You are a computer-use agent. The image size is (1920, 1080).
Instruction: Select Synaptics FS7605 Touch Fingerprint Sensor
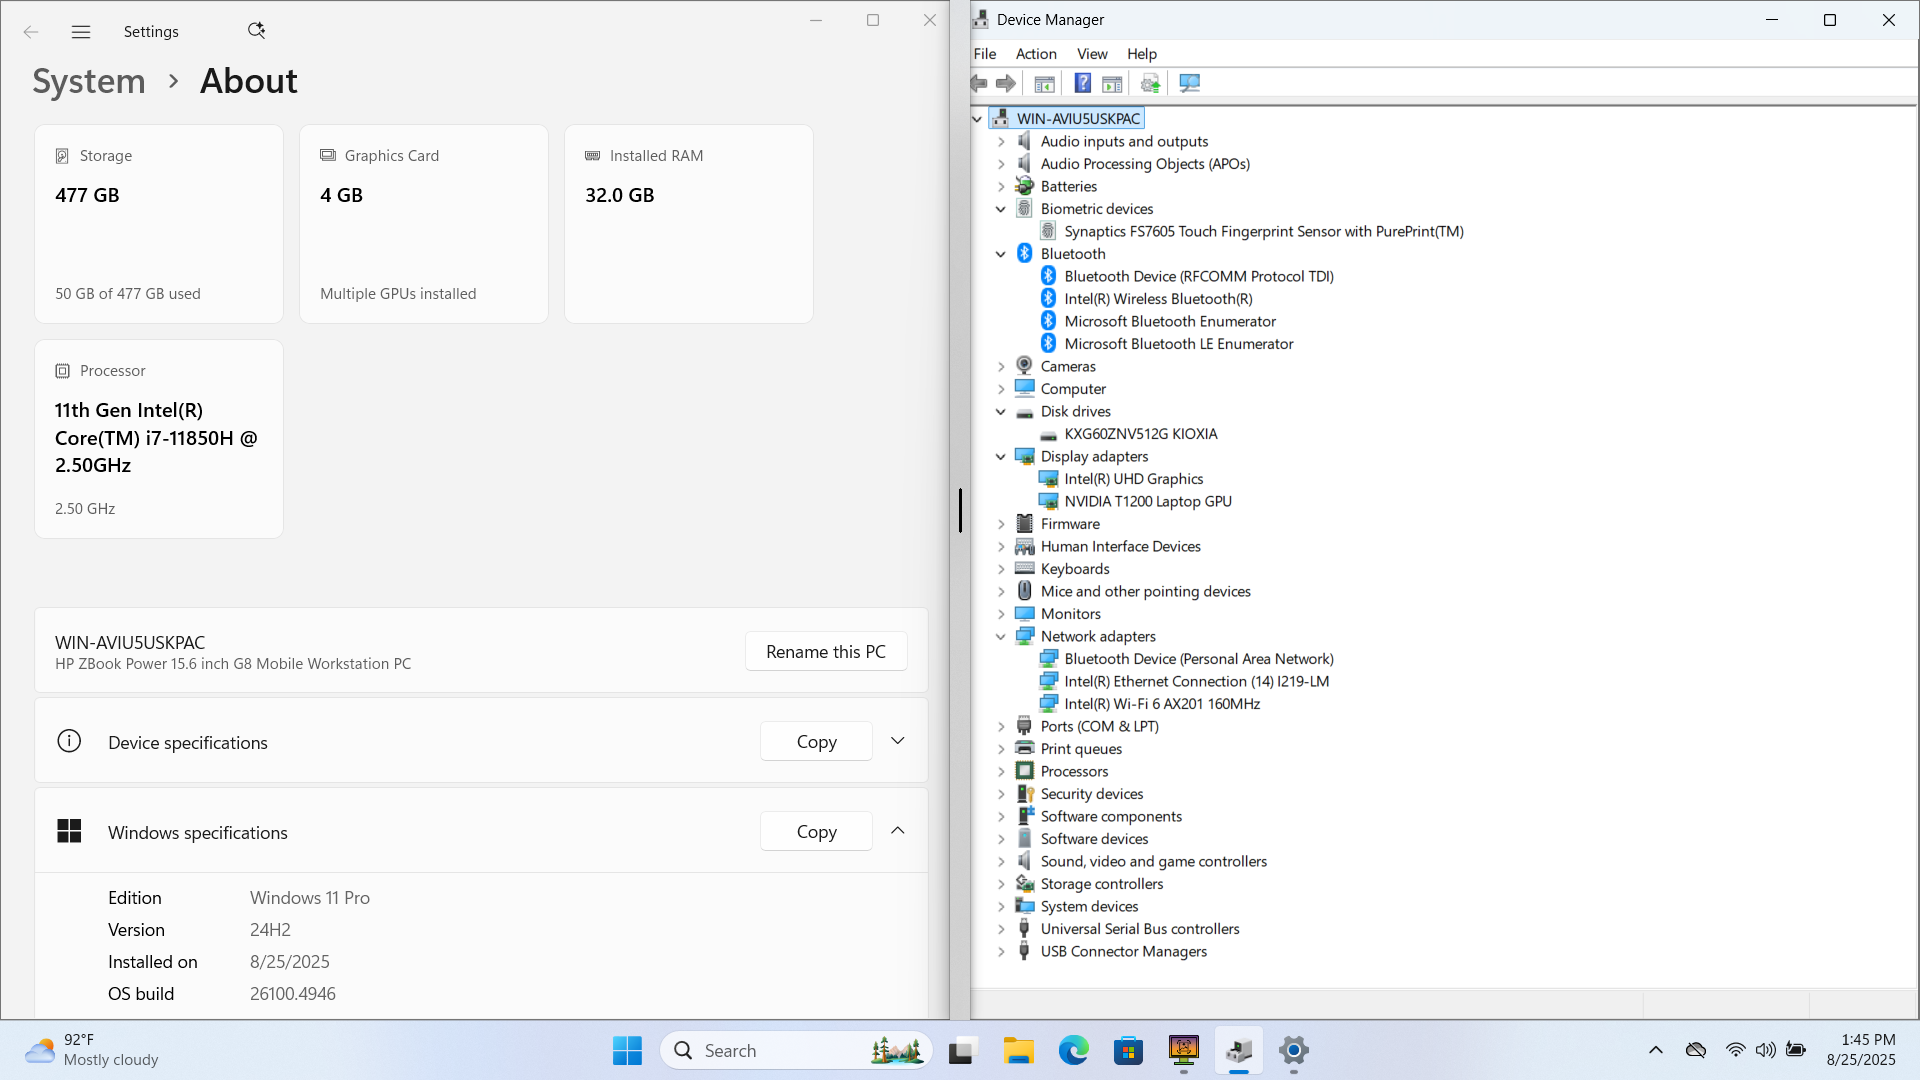pos(1264,231)
